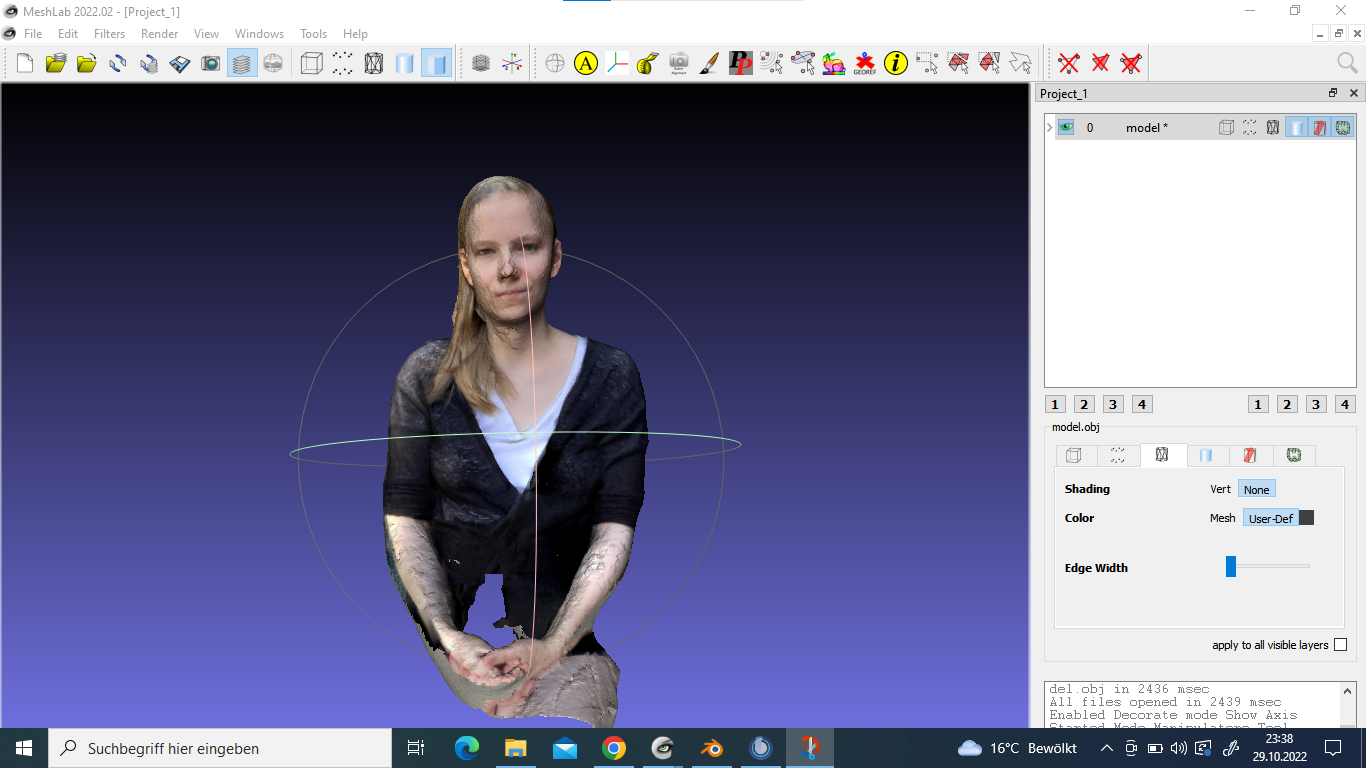This screenshot has height=768, width=1366.
Task: Select the Select Connected Components tool
Action: click(989, 64)
